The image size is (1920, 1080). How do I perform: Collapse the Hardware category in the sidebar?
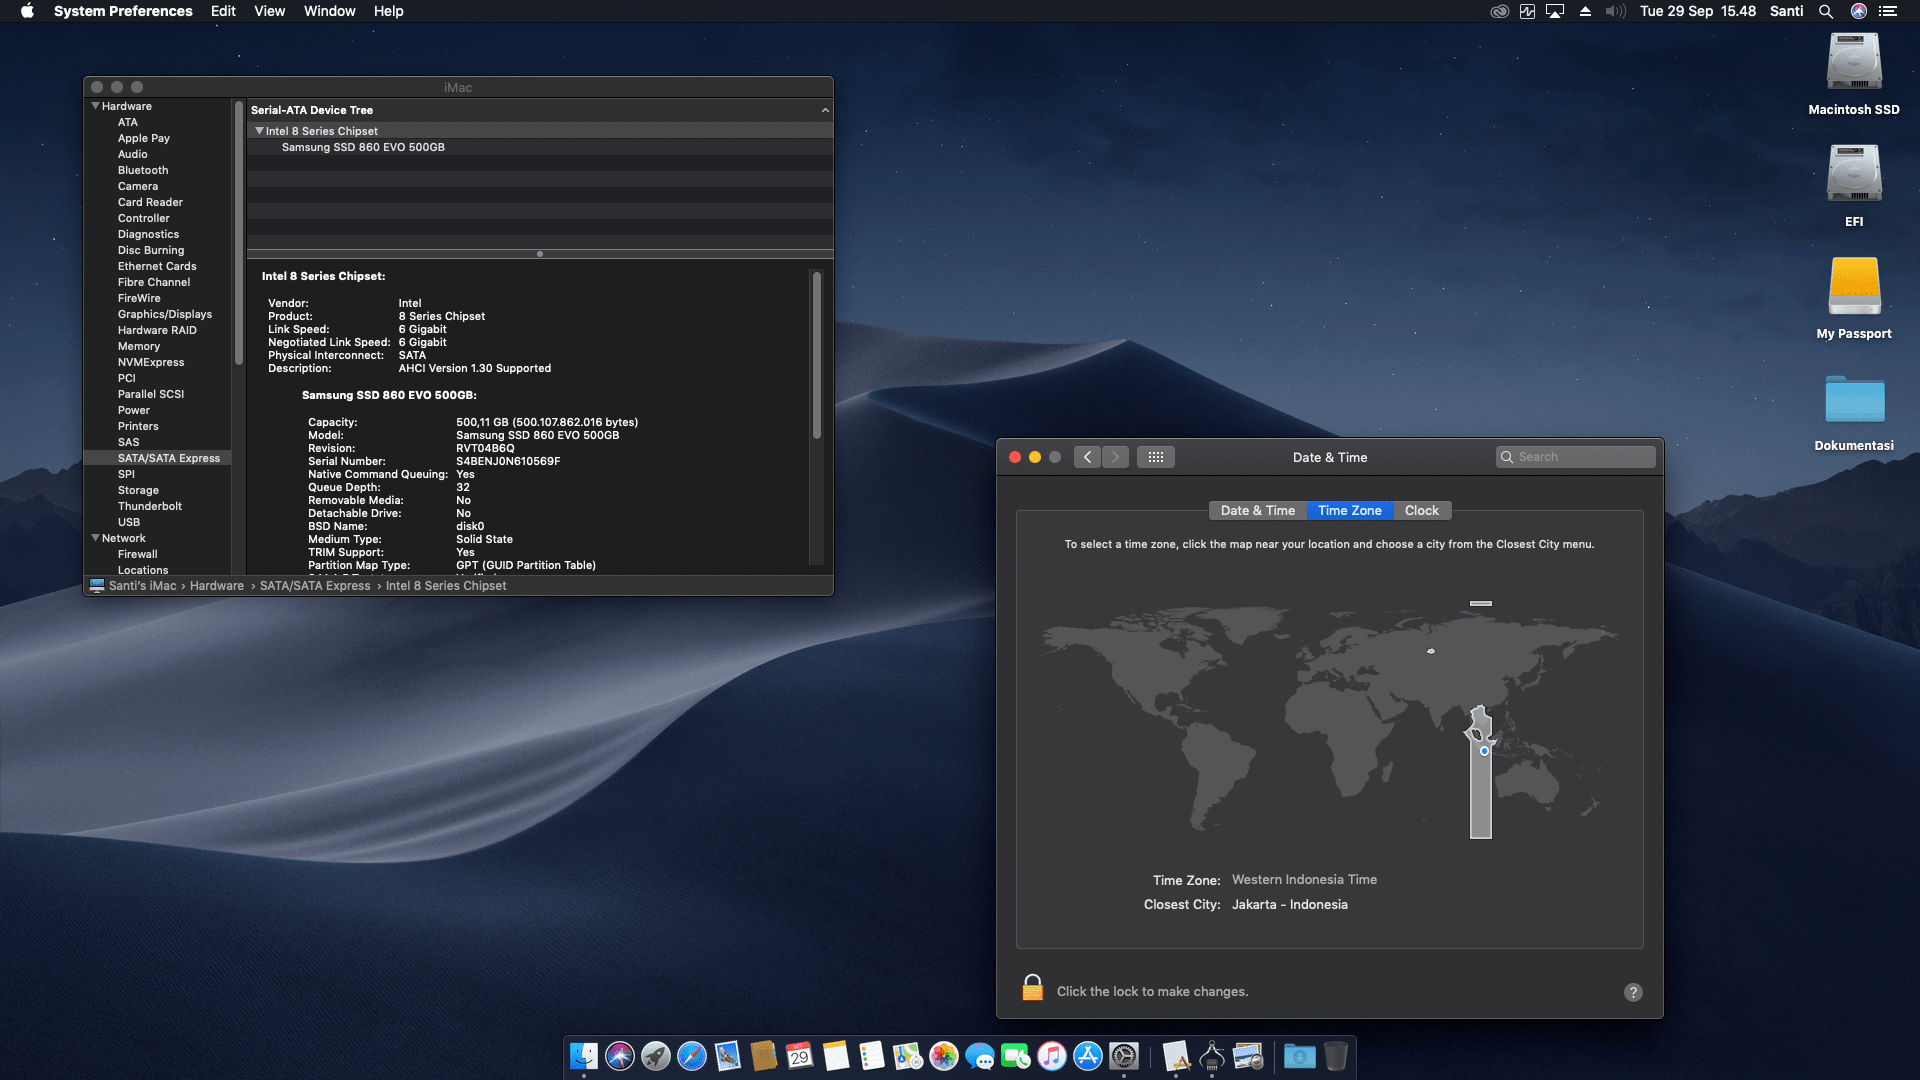[96, 106]
